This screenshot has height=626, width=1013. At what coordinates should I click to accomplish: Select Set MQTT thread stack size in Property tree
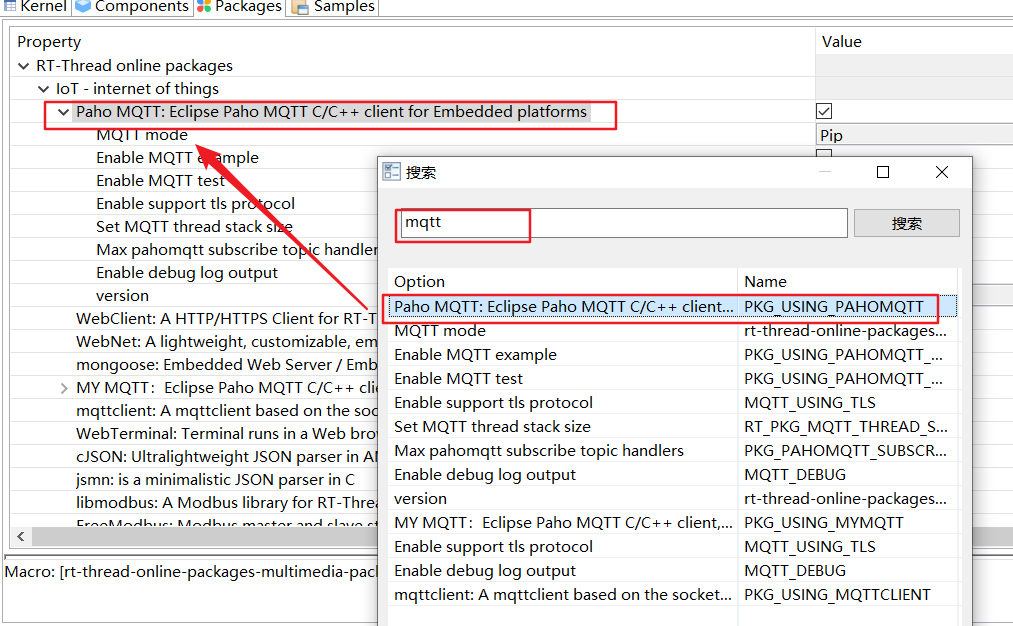(x=194, y=227)
